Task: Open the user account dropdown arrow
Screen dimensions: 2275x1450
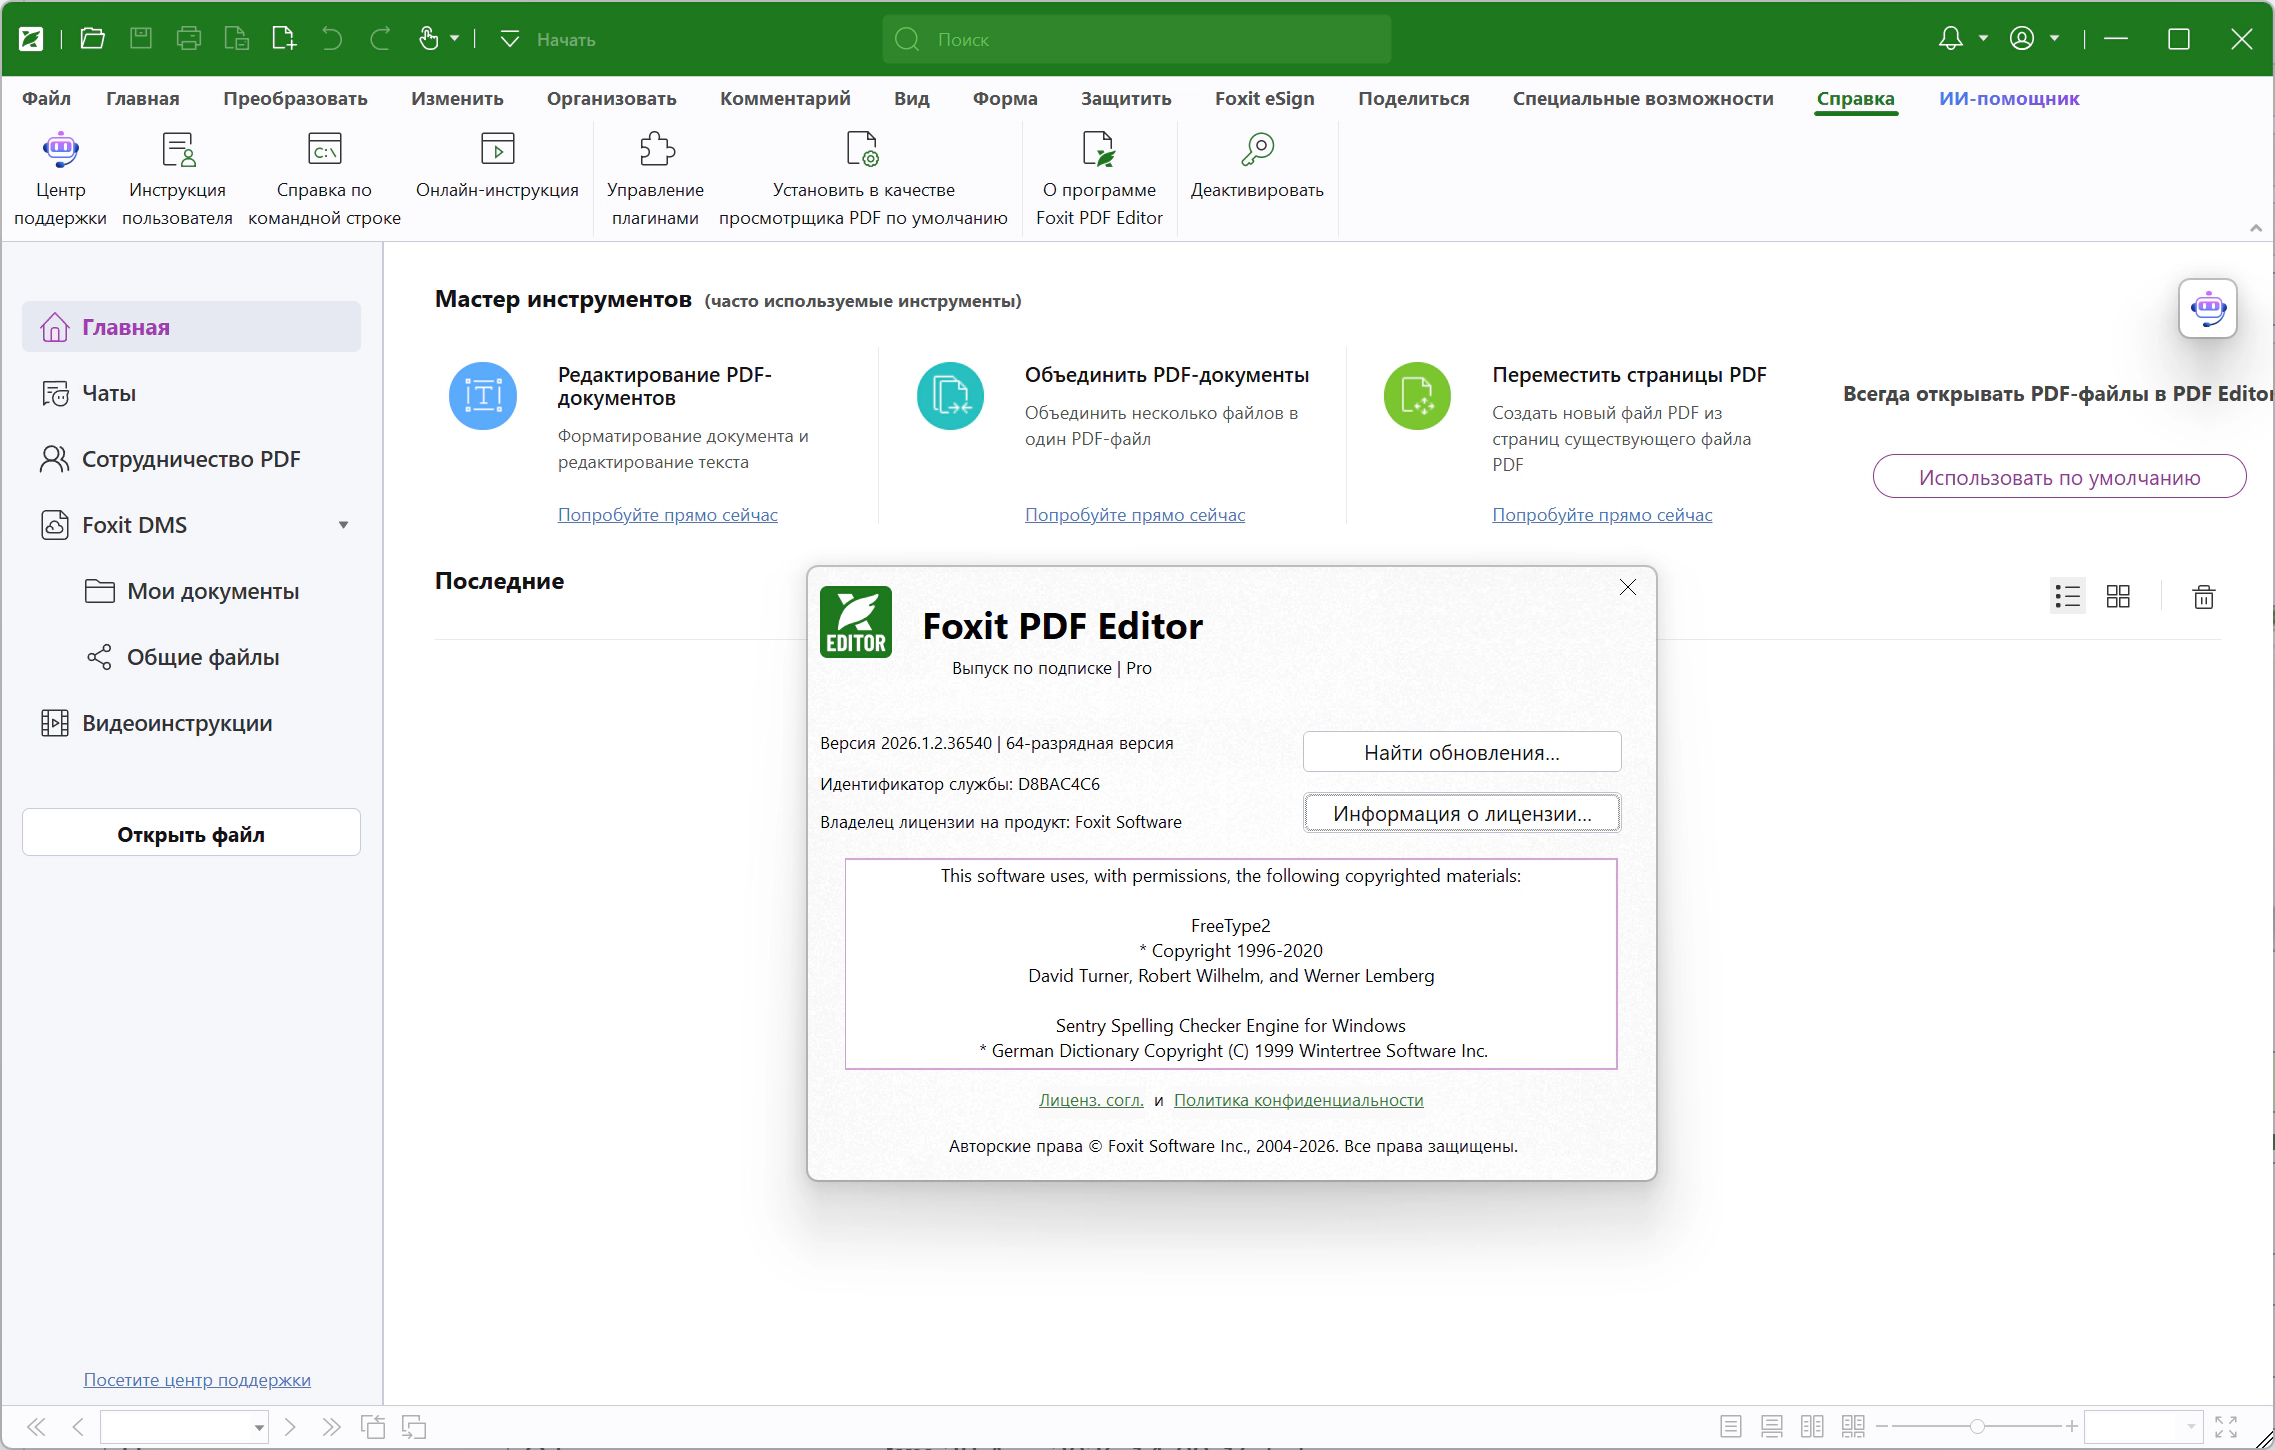Action: tap(2055, 39)
